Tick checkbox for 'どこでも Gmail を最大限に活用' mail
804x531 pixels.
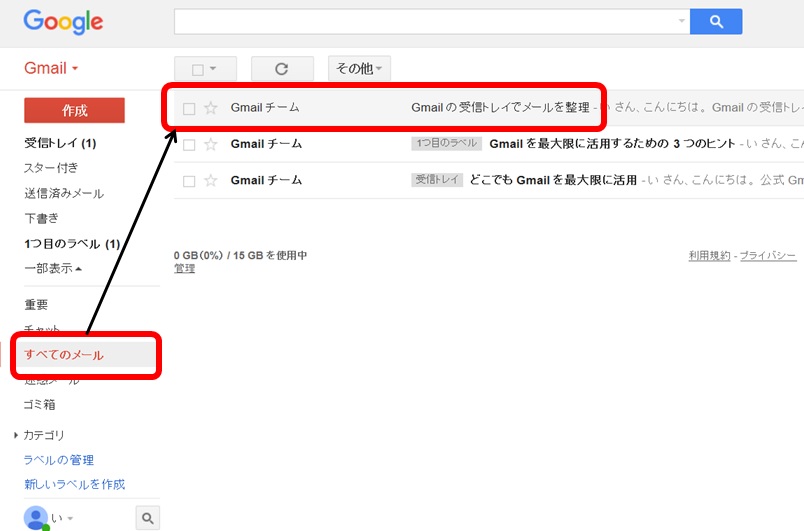[189, 181]
